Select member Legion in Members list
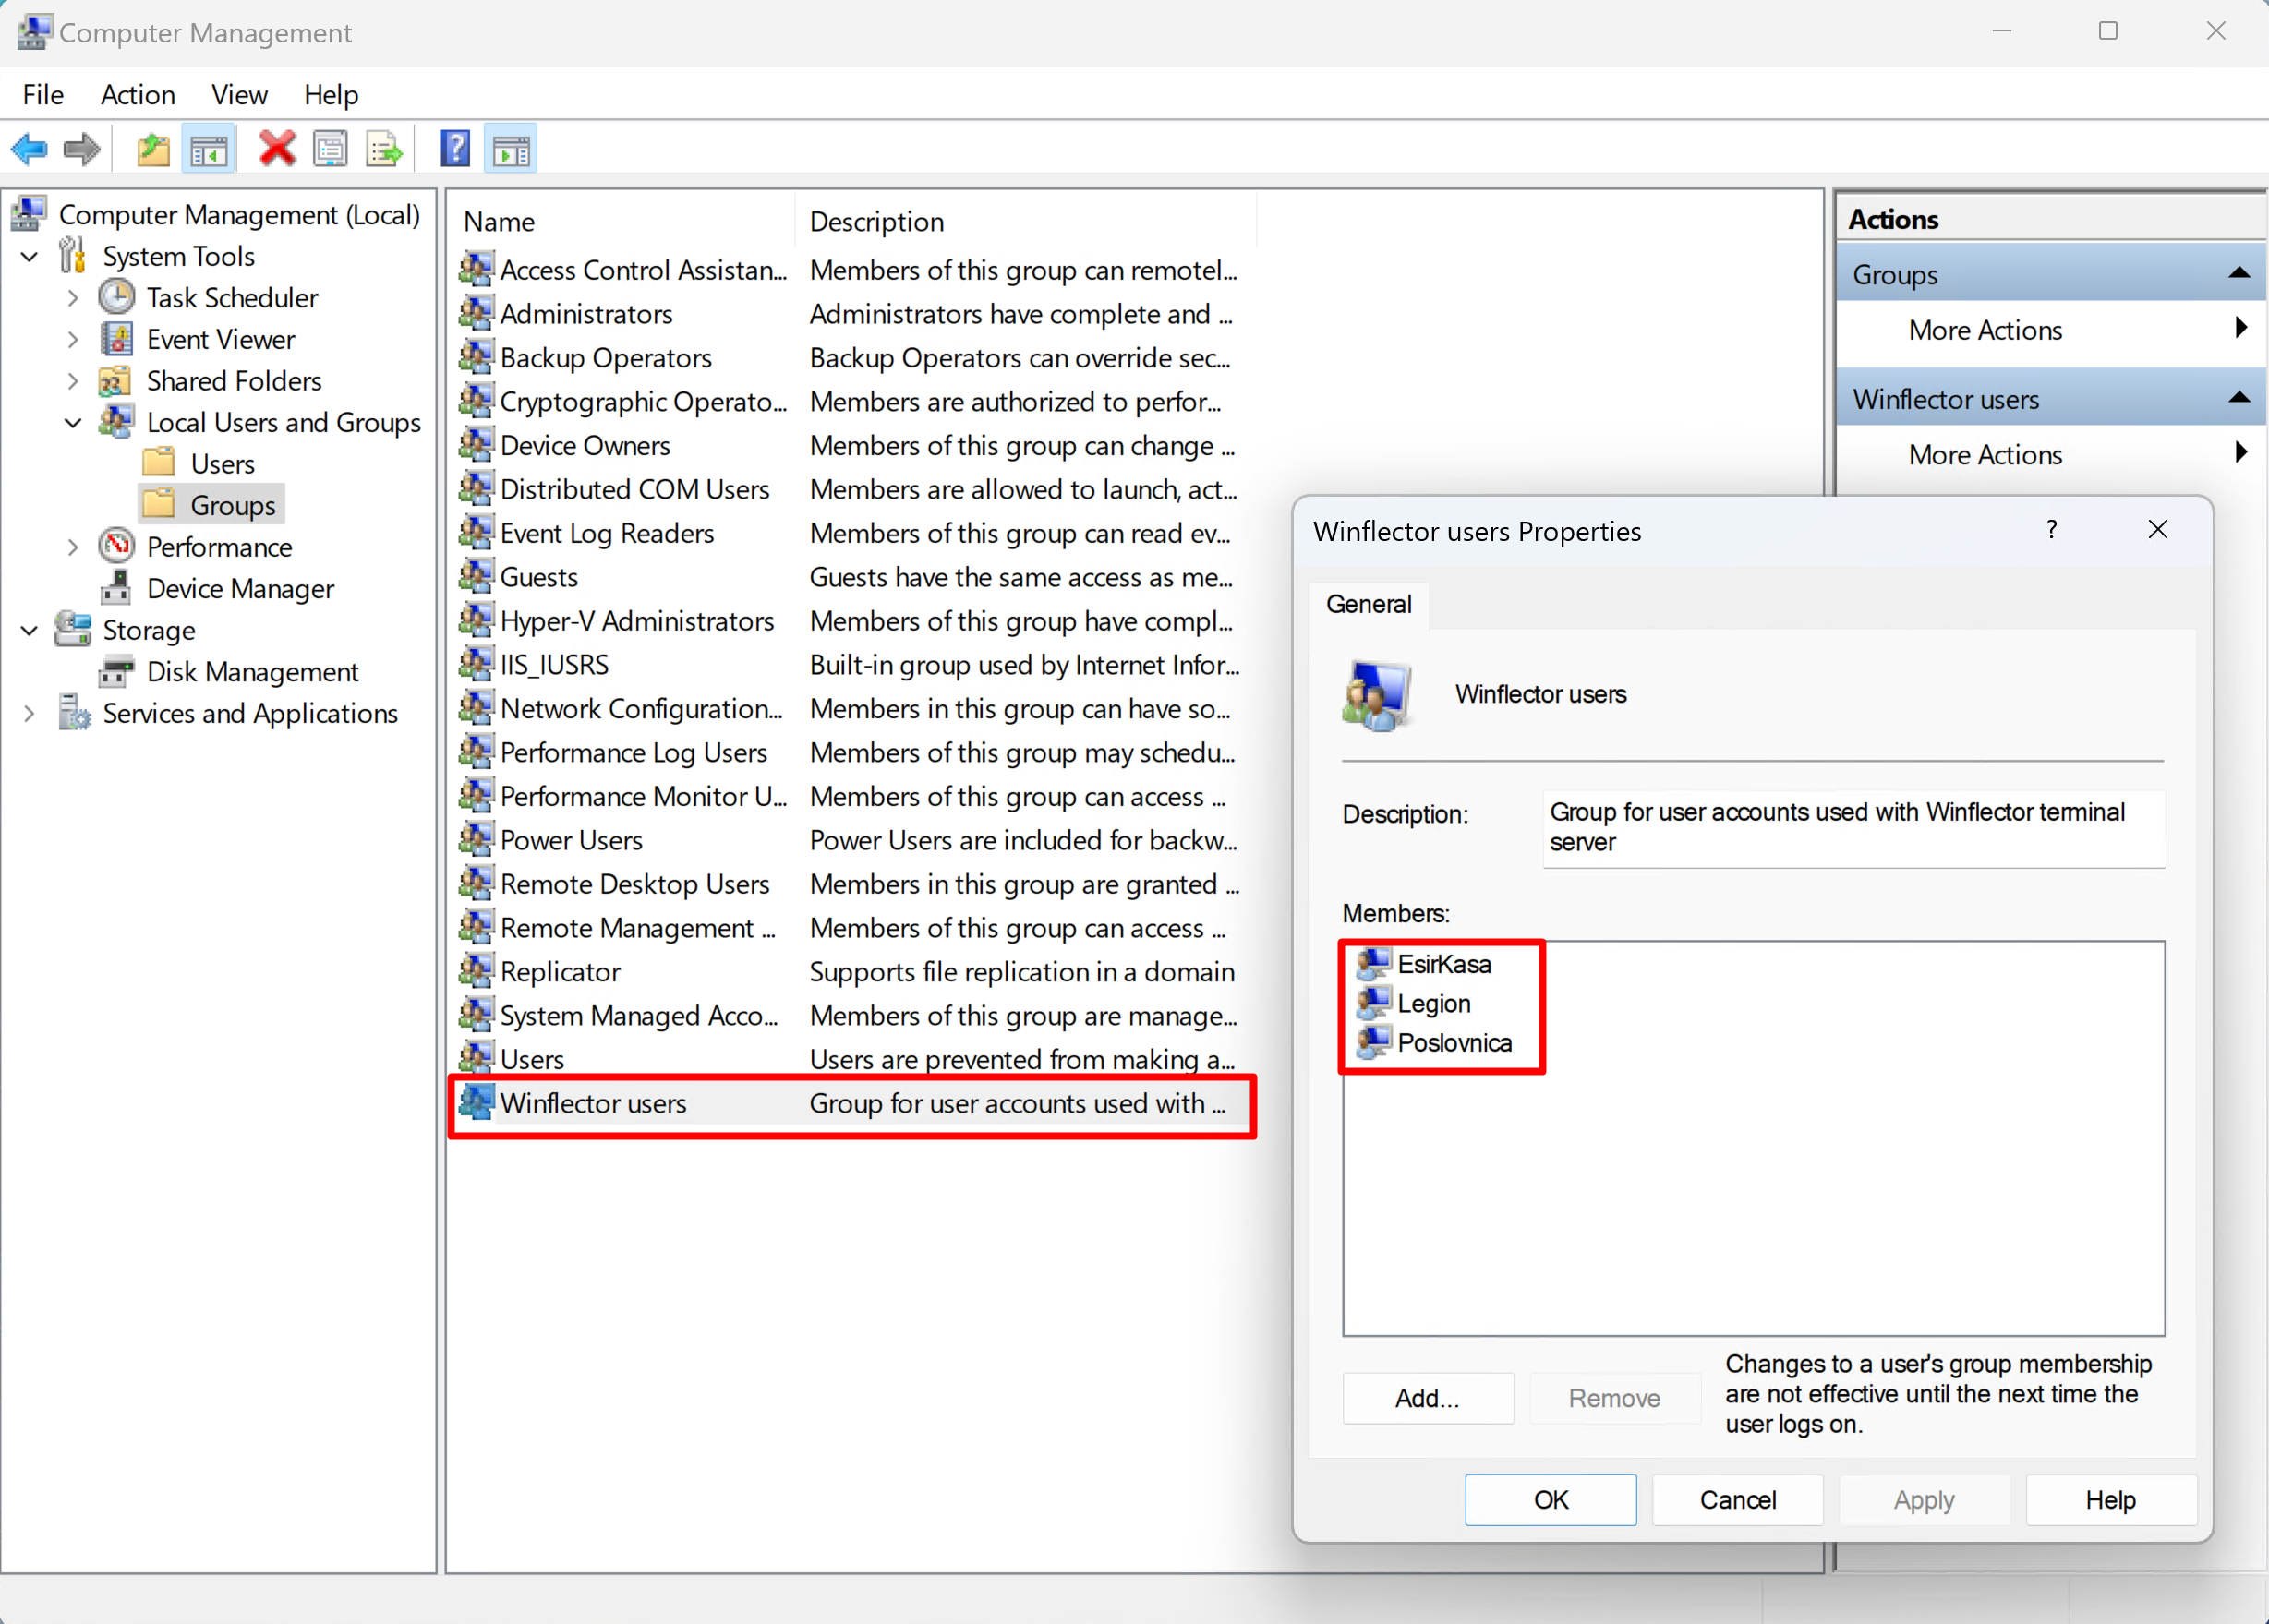Viewport: 2269px width, 1624px height. [1433, 1003]
